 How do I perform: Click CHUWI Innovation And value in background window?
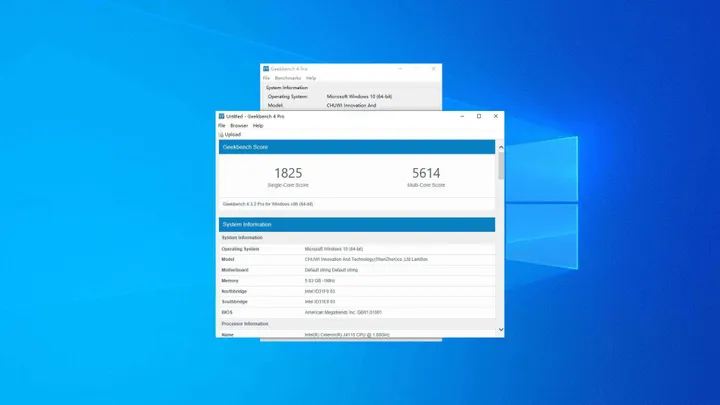tap(351, 105)
